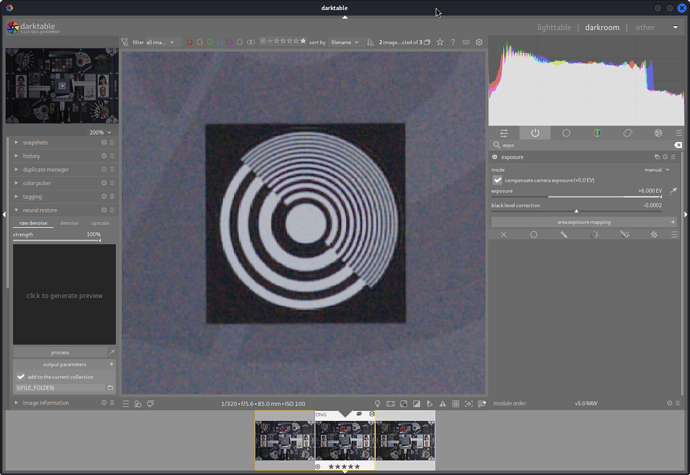This screenshot has height=475, width=690.
Task: Open online help question mark
Action: (x=453, y=42)
